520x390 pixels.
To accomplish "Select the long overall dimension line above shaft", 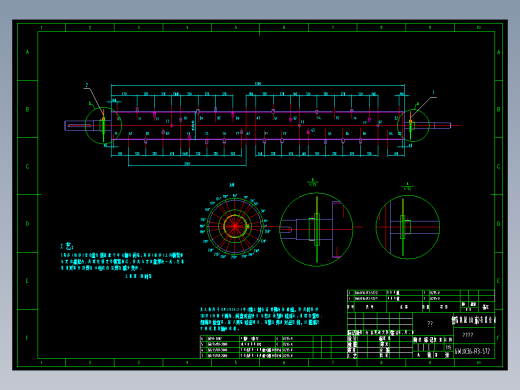I will click(x=258, y=85).
